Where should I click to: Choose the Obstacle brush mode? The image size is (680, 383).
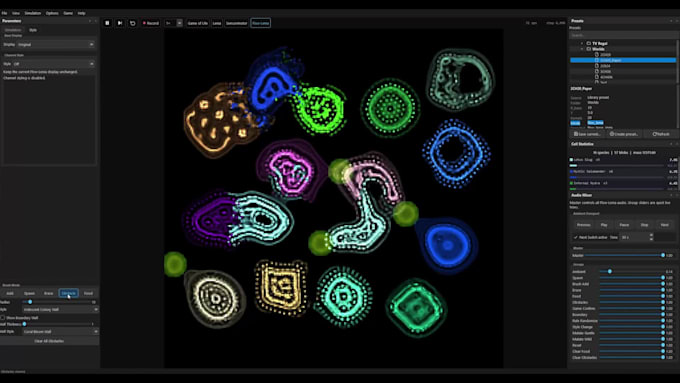69,293
